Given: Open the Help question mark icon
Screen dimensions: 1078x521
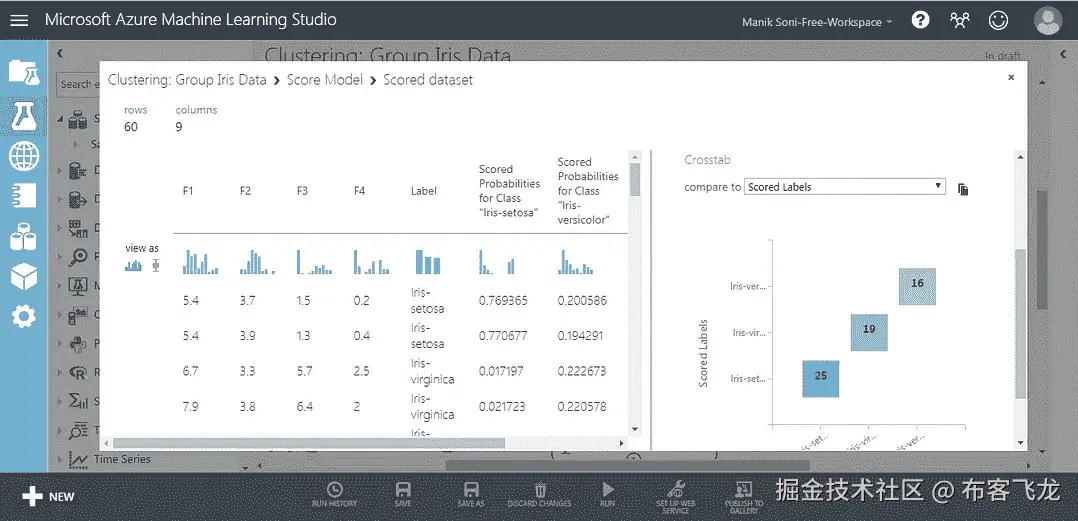Looking at the screenshot, I should (x=921, y=20).
